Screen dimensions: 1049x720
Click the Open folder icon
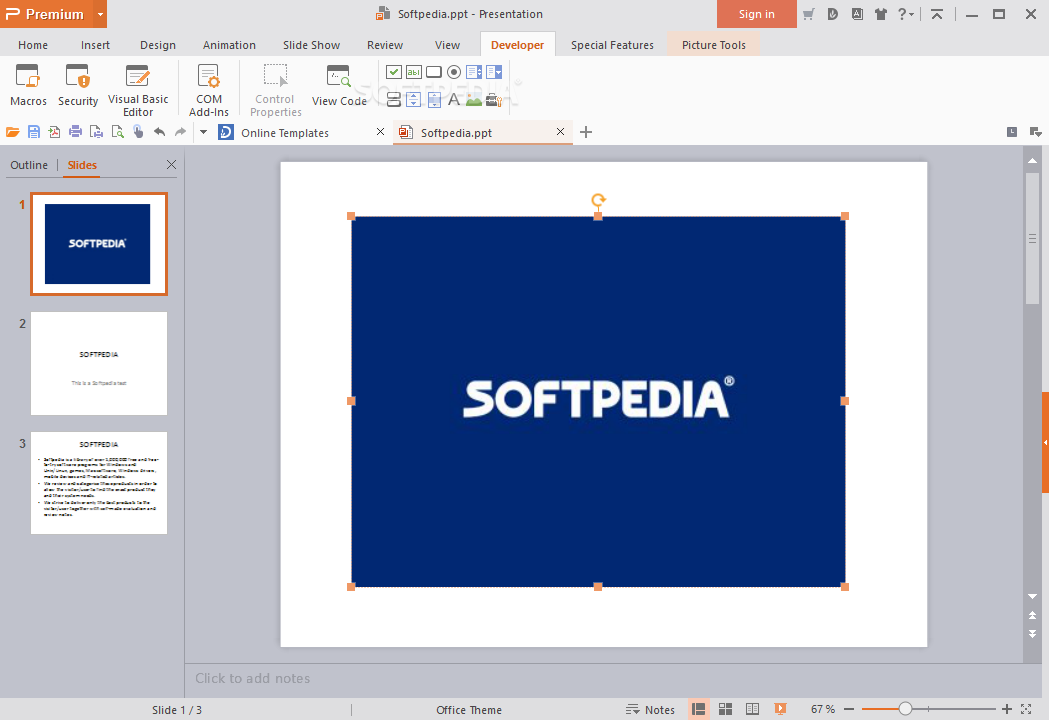point(13,132)
